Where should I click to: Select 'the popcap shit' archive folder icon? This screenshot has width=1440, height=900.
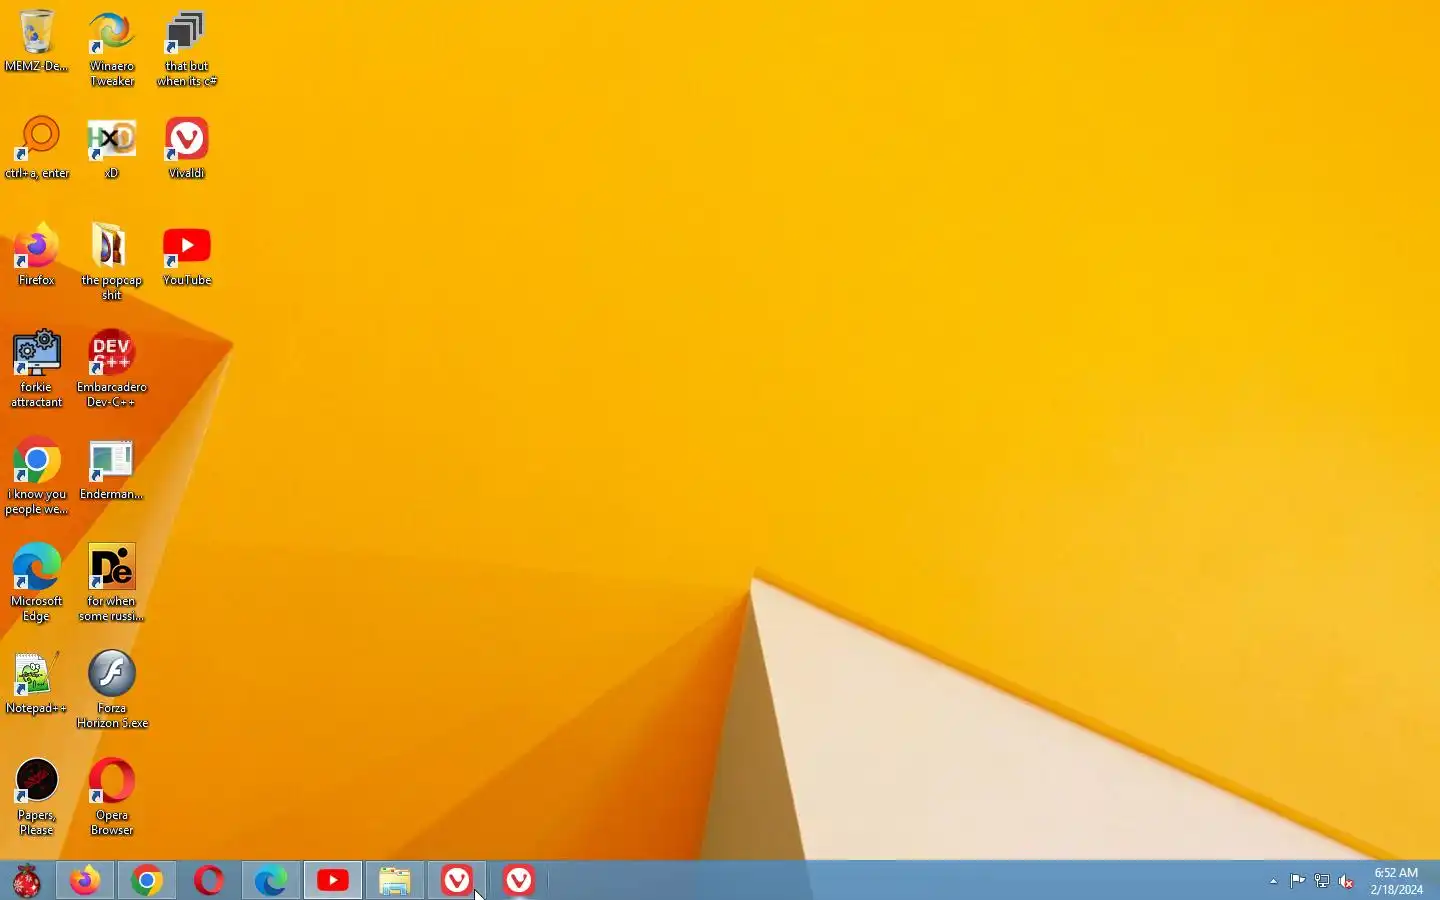(112, 262)
